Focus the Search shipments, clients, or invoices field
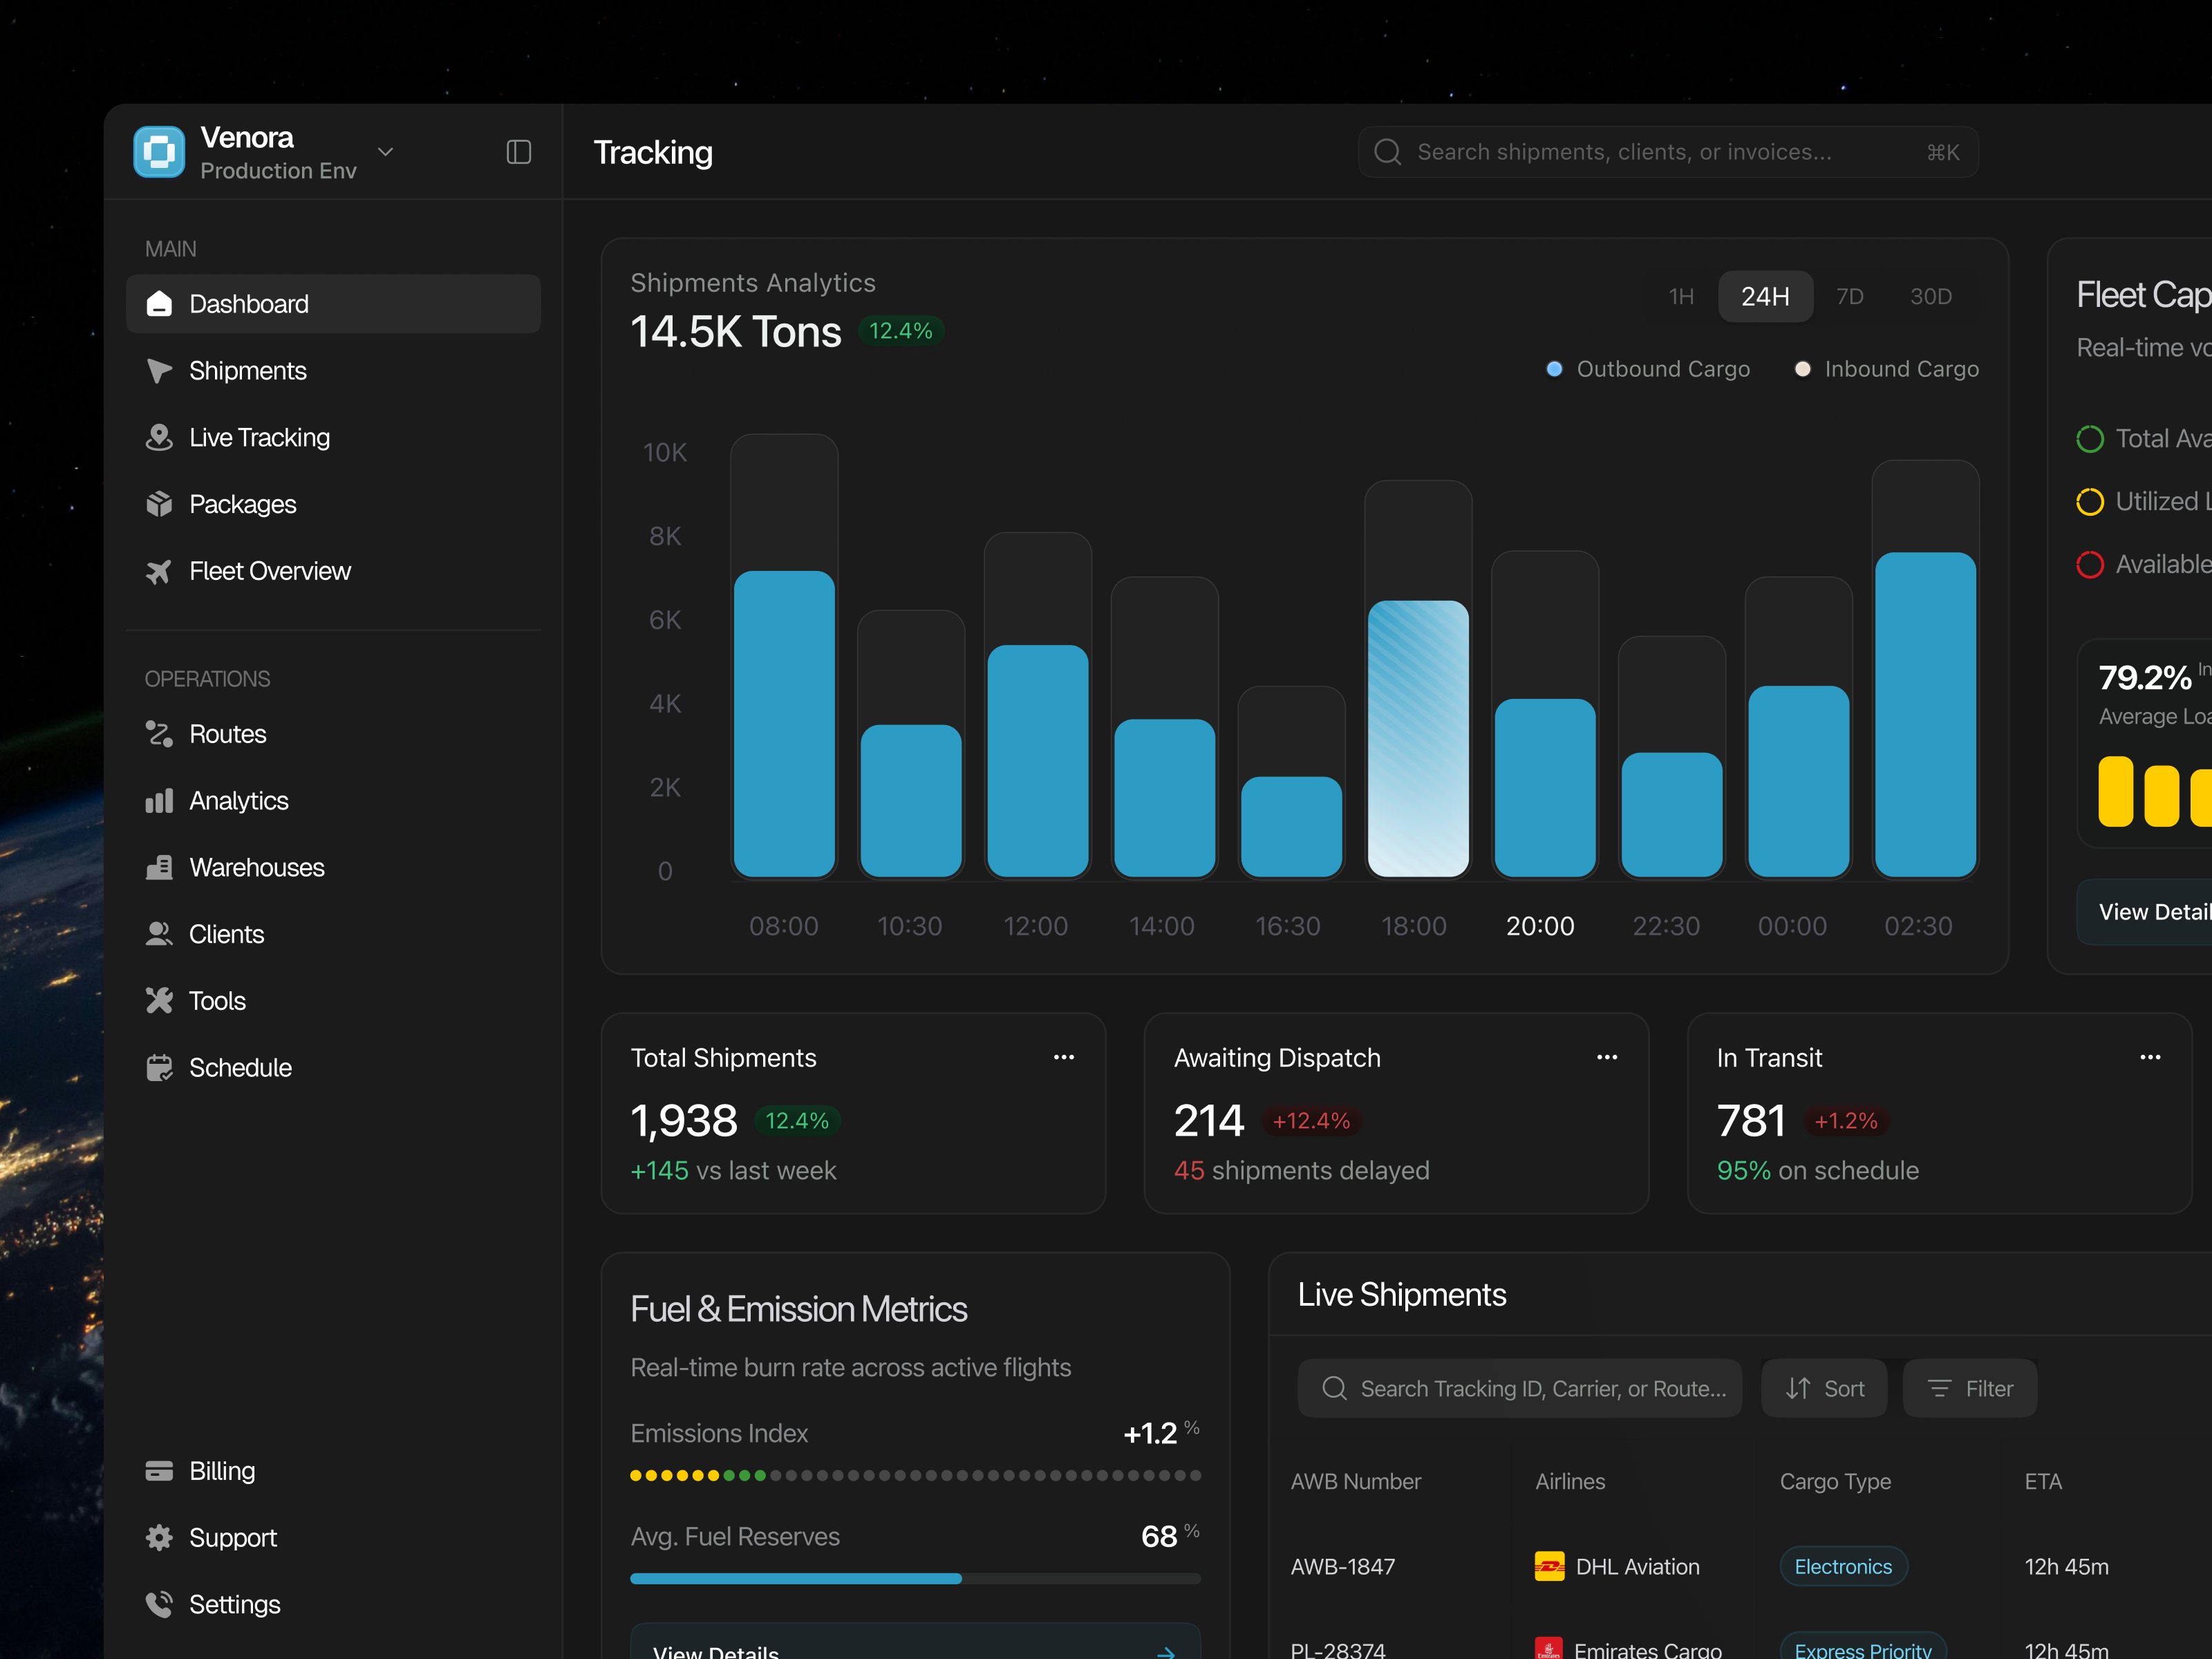Screen dimensions: 2212x1659 click(1668, 152)
